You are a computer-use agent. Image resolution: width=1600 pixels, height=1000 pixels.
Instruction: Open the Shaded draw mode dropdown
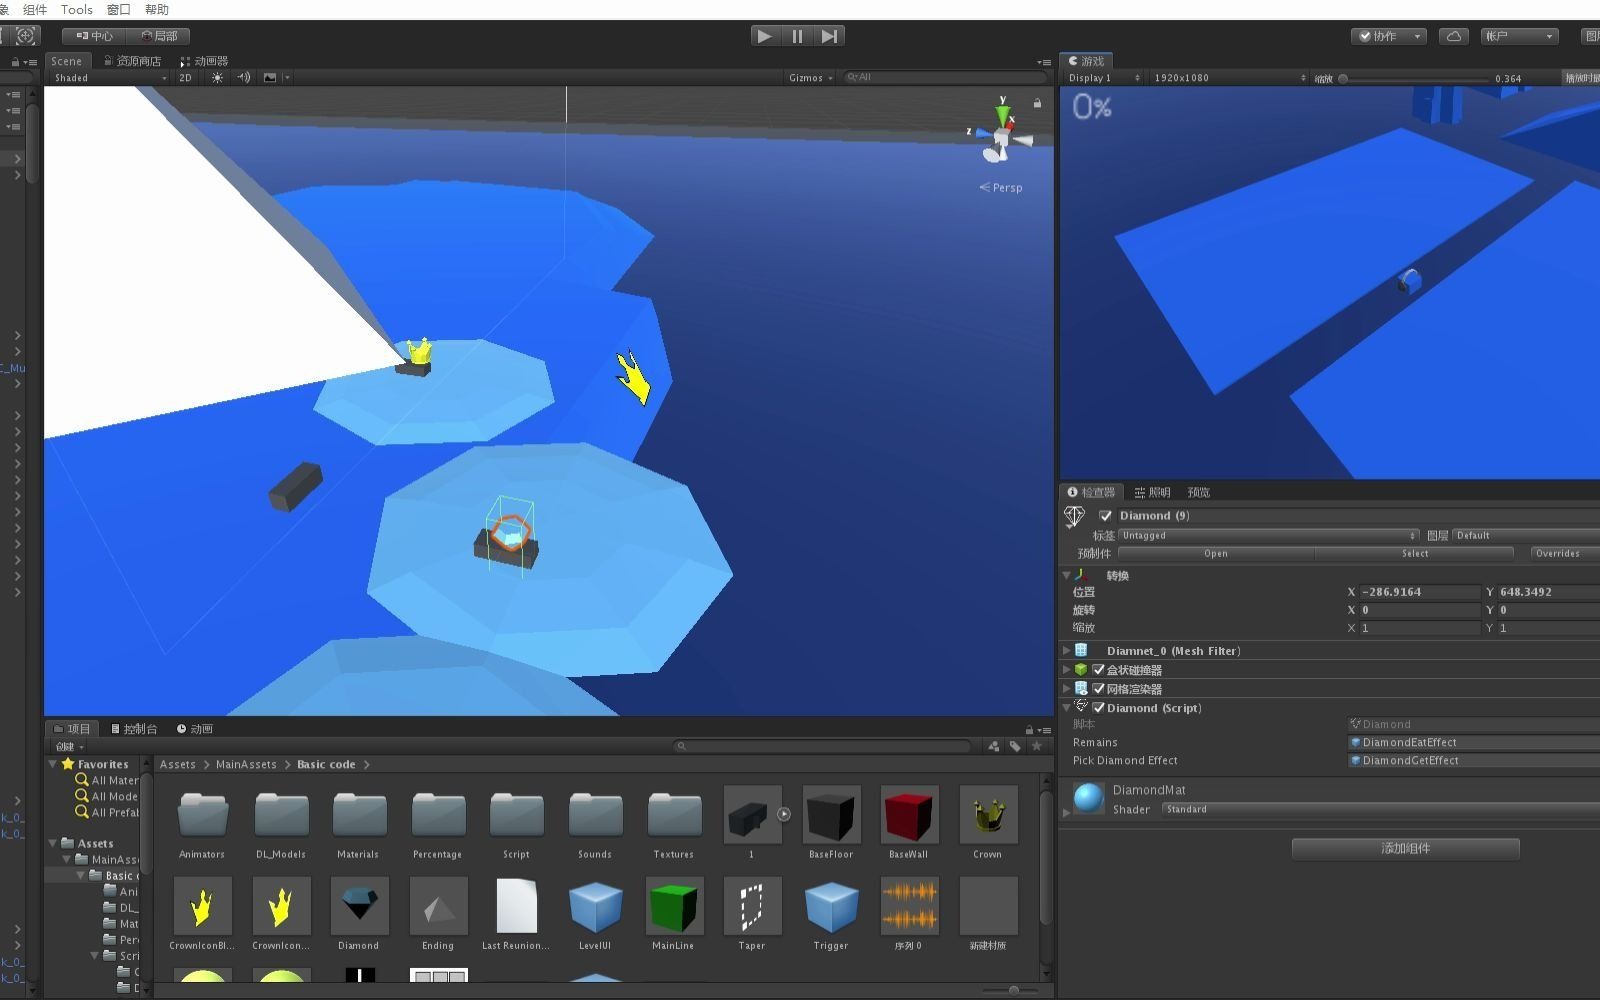tap(107, 77)
